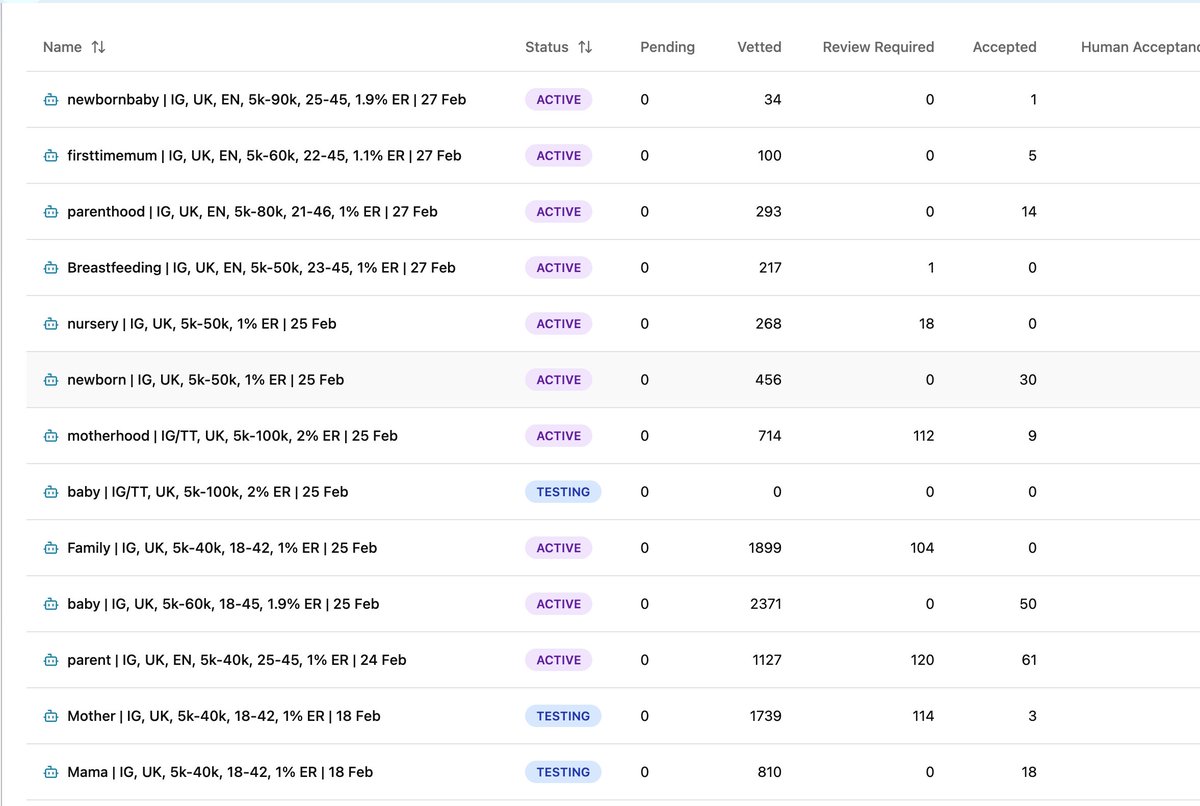Screen dimensions: 1200x806
Task: Click TESTING status badge in baby IG/TT row
Action: point(563,492)
